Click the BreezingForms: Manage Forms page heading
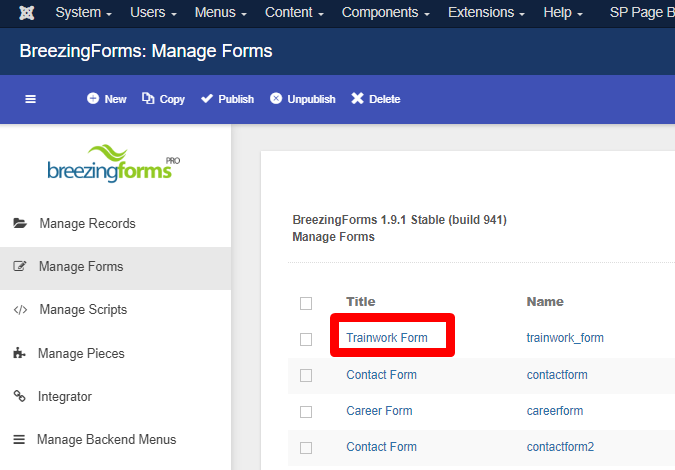Viewport: 675px width, 470px height. [146, 51]
